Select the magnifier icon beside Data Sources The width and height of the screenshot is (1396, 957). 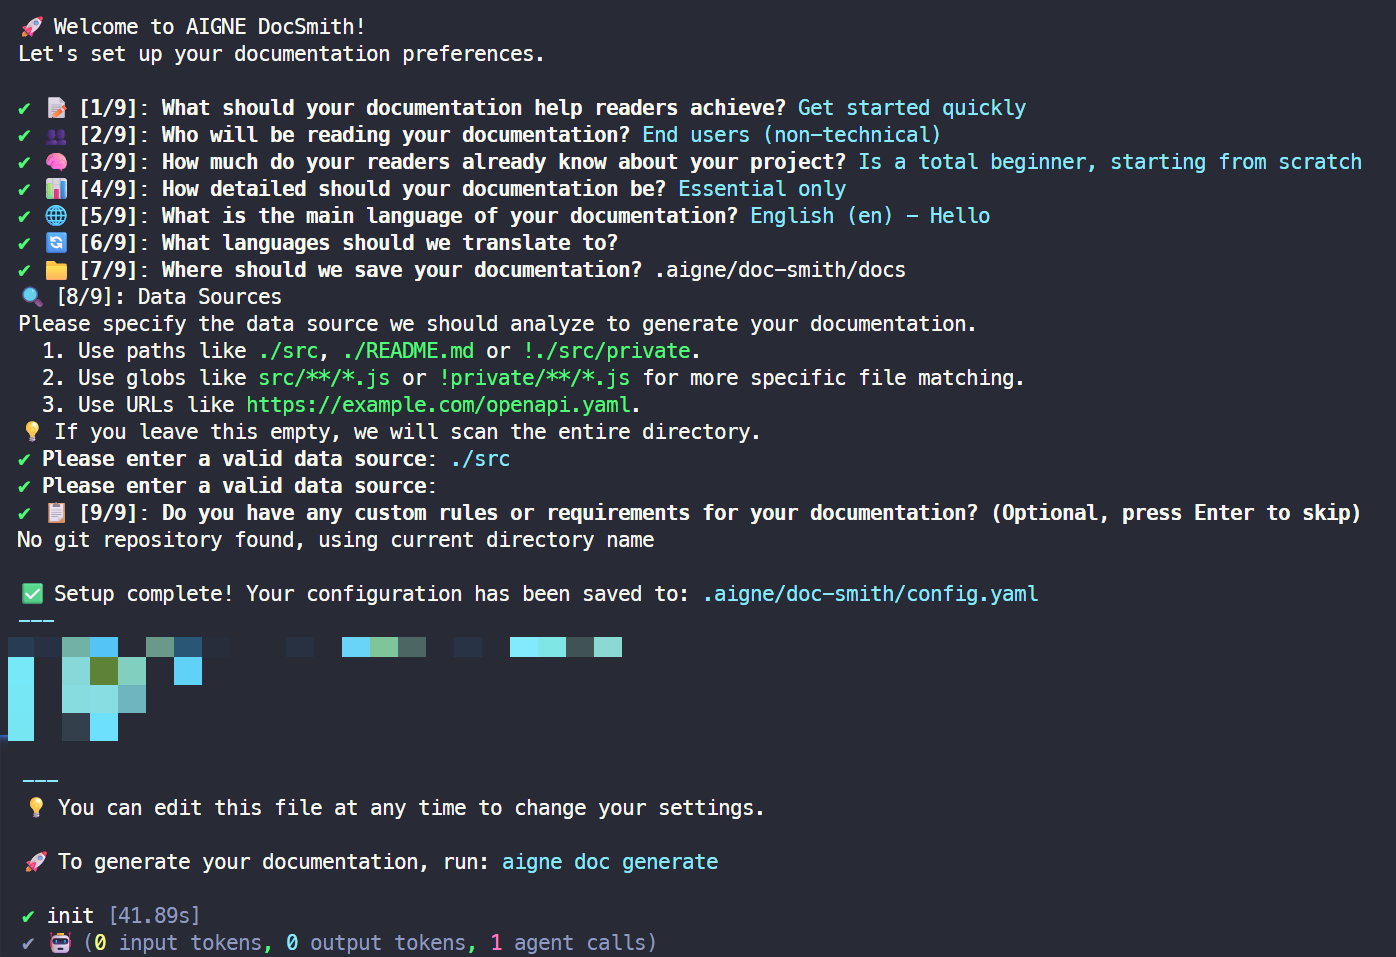(33, 297)
